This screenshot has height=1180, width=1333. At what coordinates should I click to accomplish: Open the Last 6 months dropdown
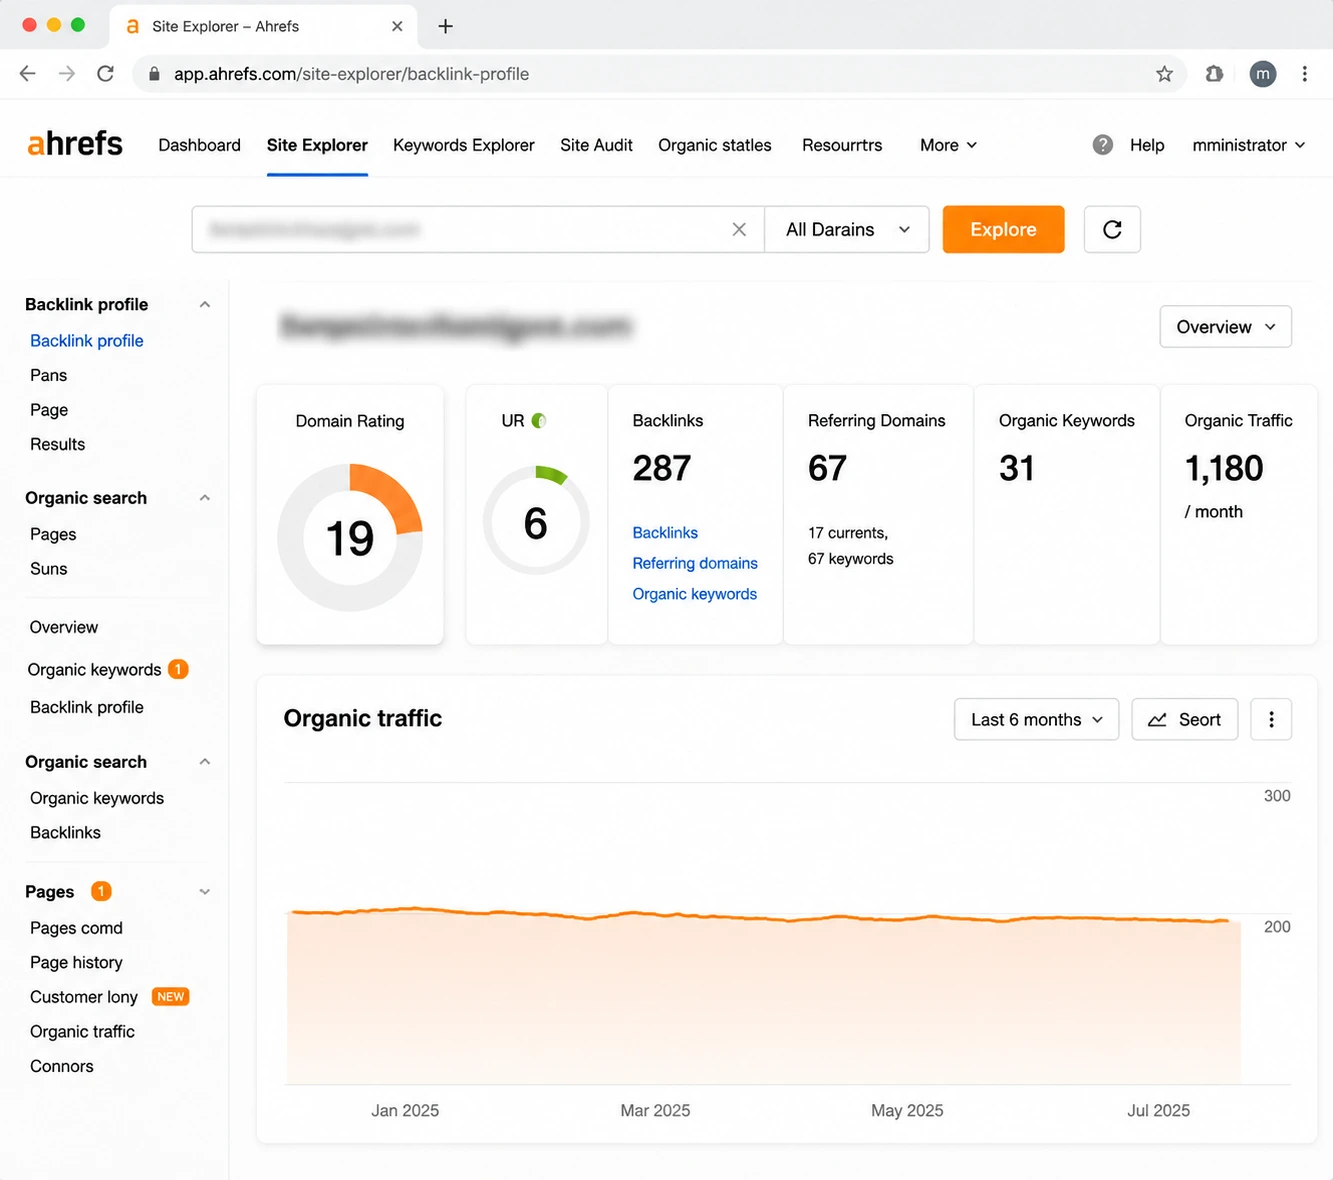[x=1036, y=719]
